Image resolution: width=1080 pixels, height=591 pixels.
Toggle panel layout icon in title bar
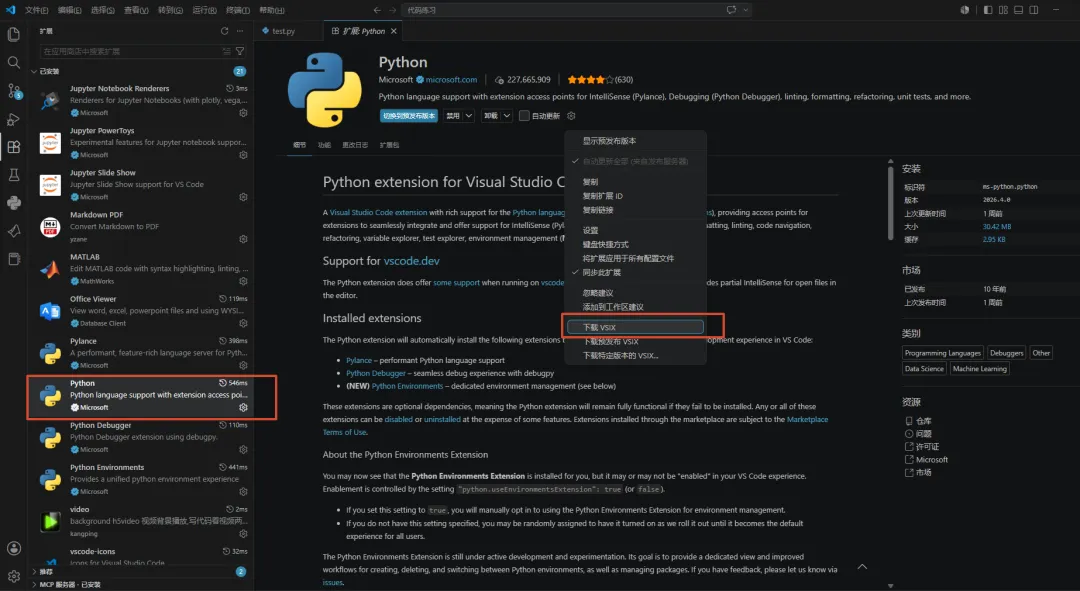pyautogui.click(x=1019, y=10)
